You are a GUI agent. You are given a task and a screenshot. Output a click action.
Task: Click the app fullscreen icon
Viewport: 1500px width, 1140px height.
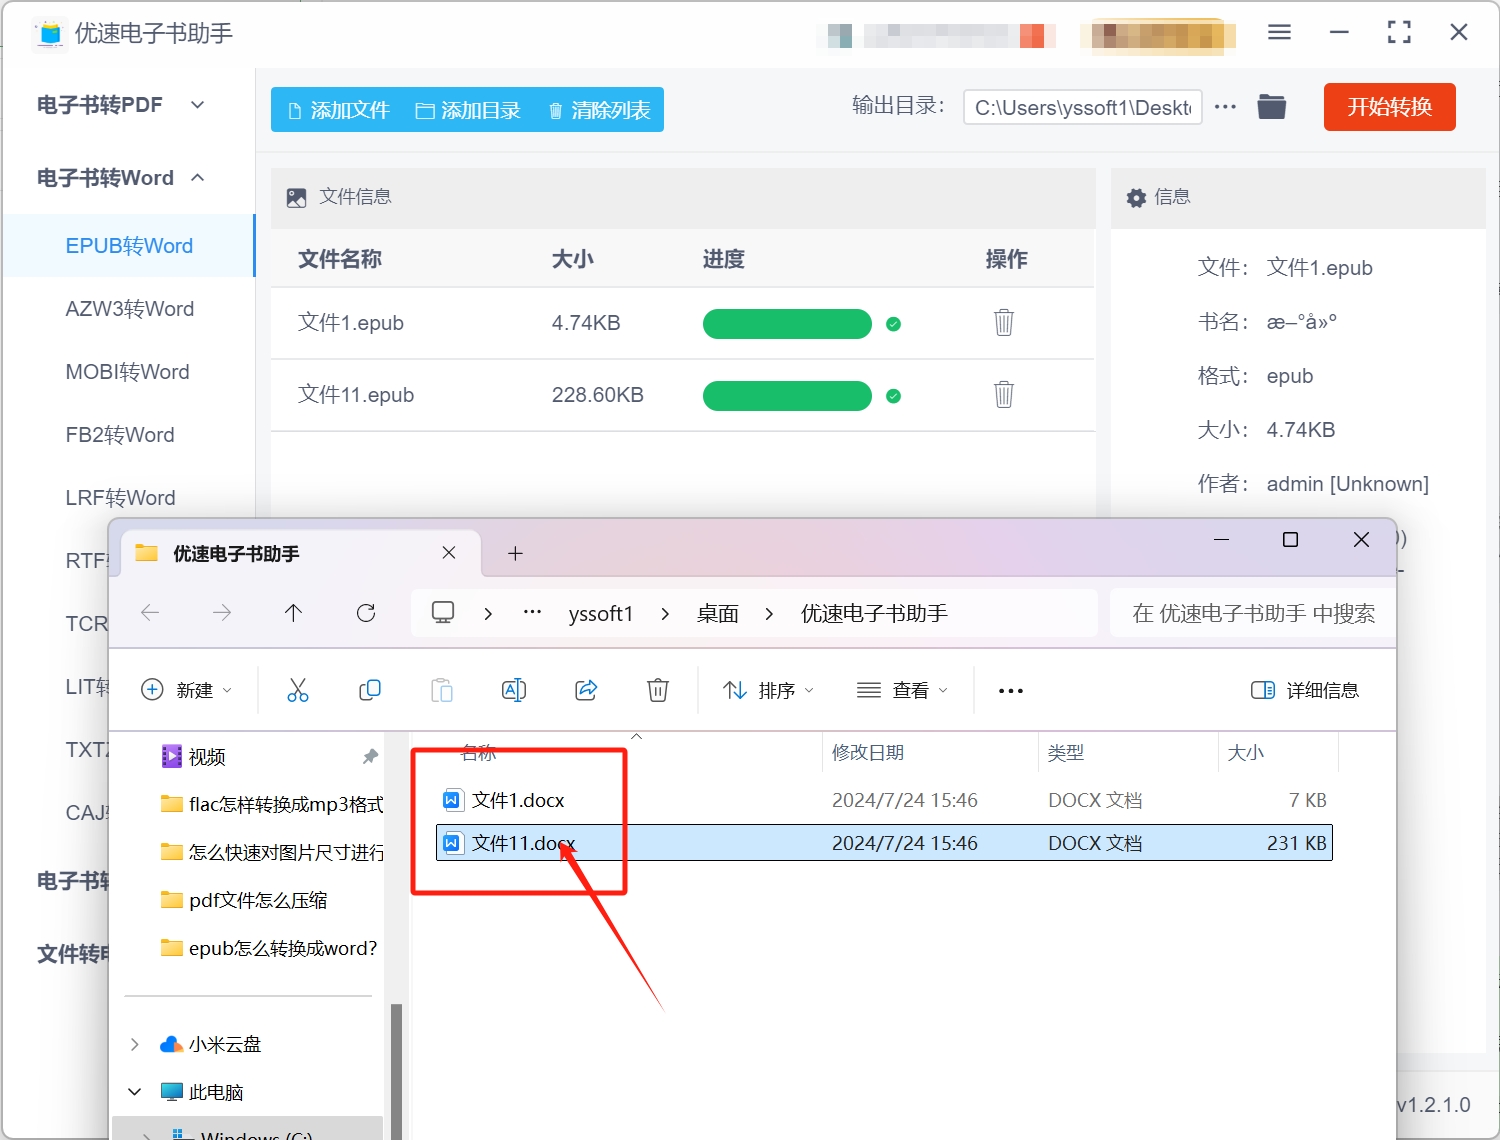click(1399, 32)
